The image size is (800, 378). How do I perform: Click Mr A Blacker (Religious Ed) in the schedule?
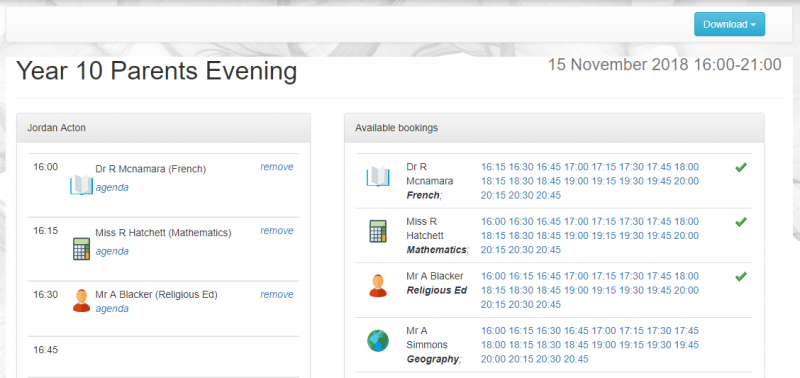tap(157, 294)
